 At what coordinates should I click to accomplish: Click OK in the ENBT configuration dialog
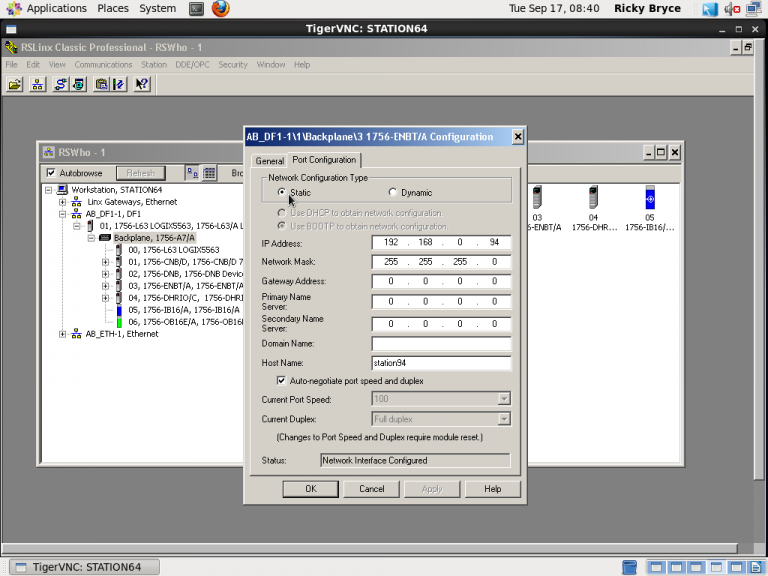tap(311, 489)
